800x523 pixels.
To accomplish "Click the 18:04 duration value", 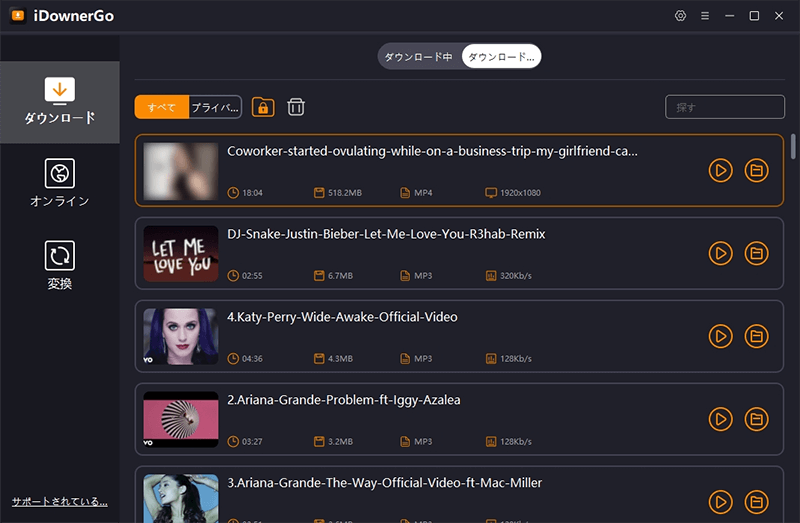I will pyautogui.click(x=252, y=193).
